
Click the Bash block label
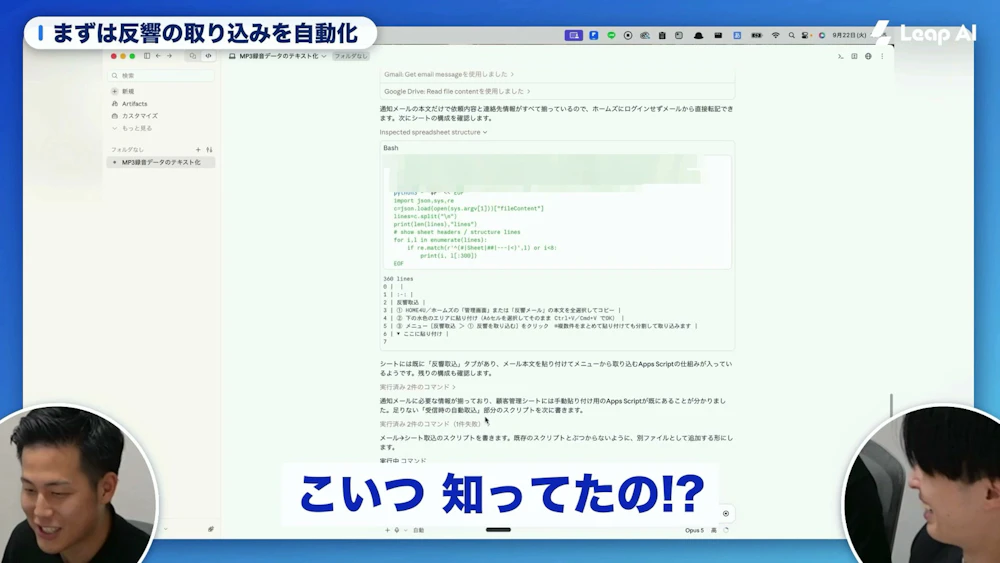391,148
